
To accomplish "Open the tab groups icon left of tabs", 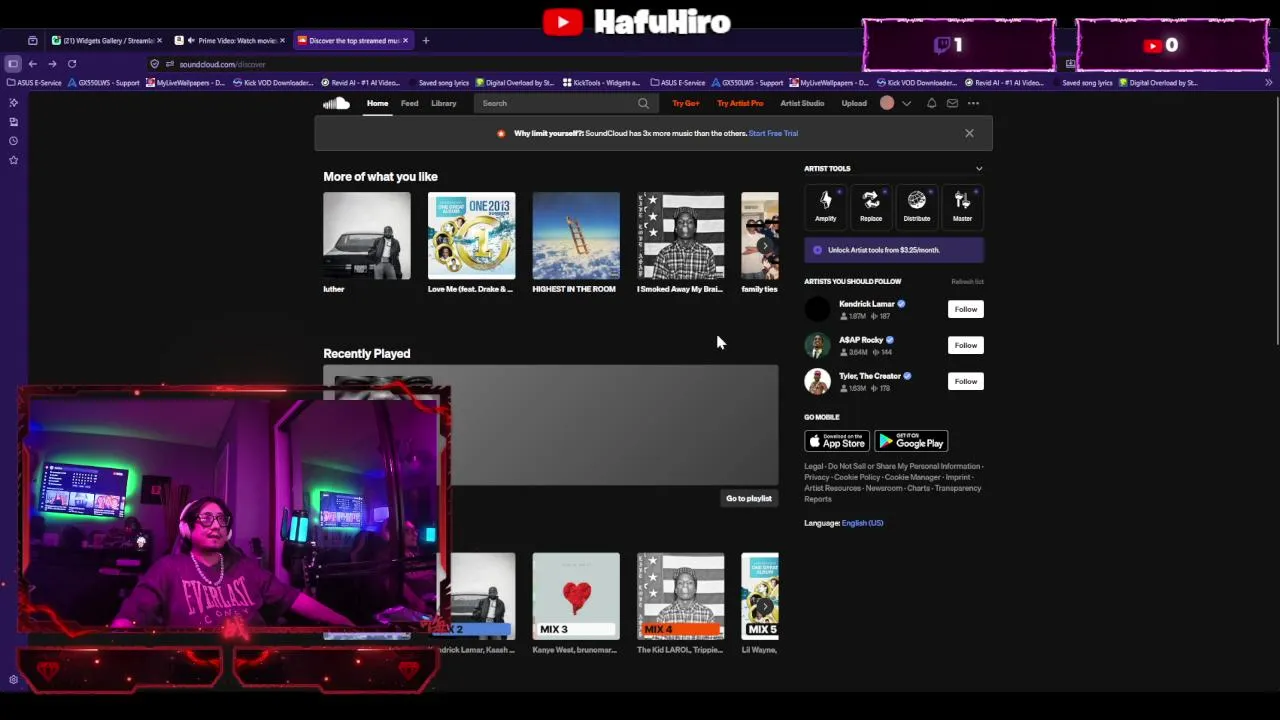I will coord(32,40).
